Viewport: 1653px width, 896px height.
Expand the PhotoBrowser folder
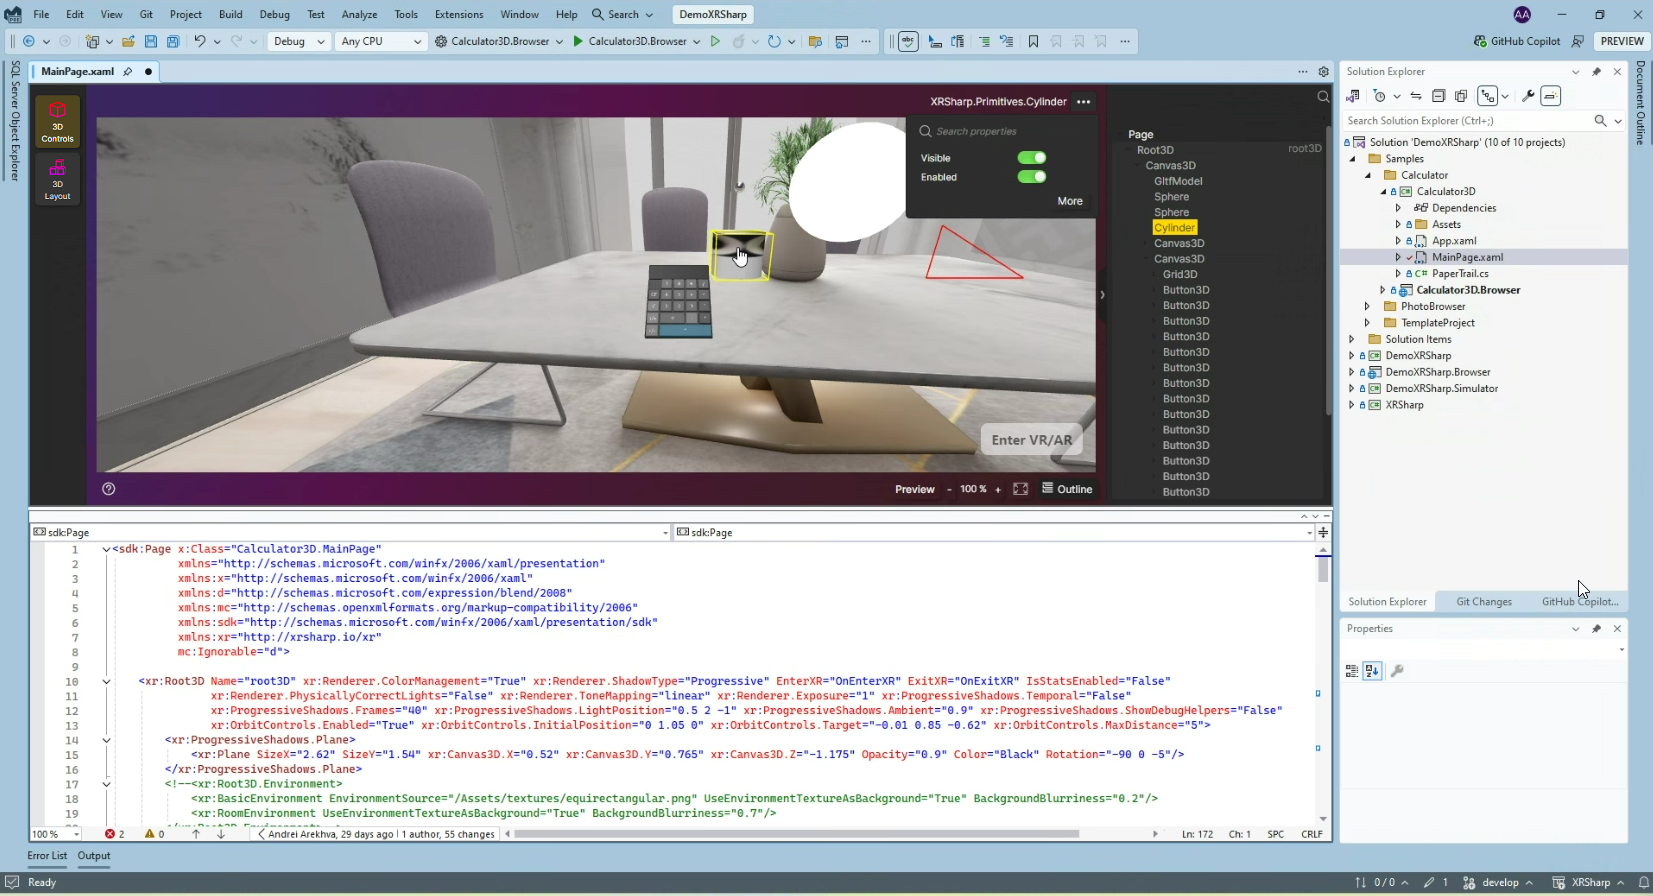click(x=1367, y=307)
